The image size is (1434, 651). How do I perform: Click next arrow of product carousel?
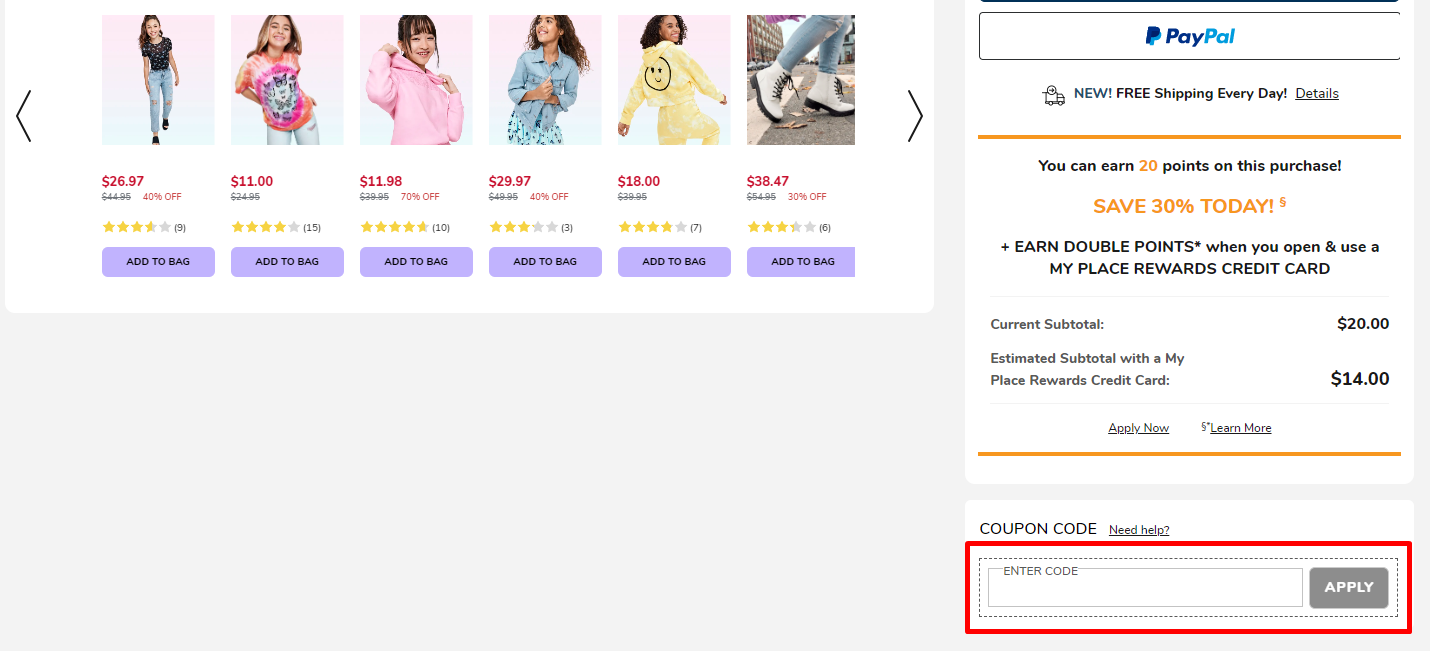[915, 116]
